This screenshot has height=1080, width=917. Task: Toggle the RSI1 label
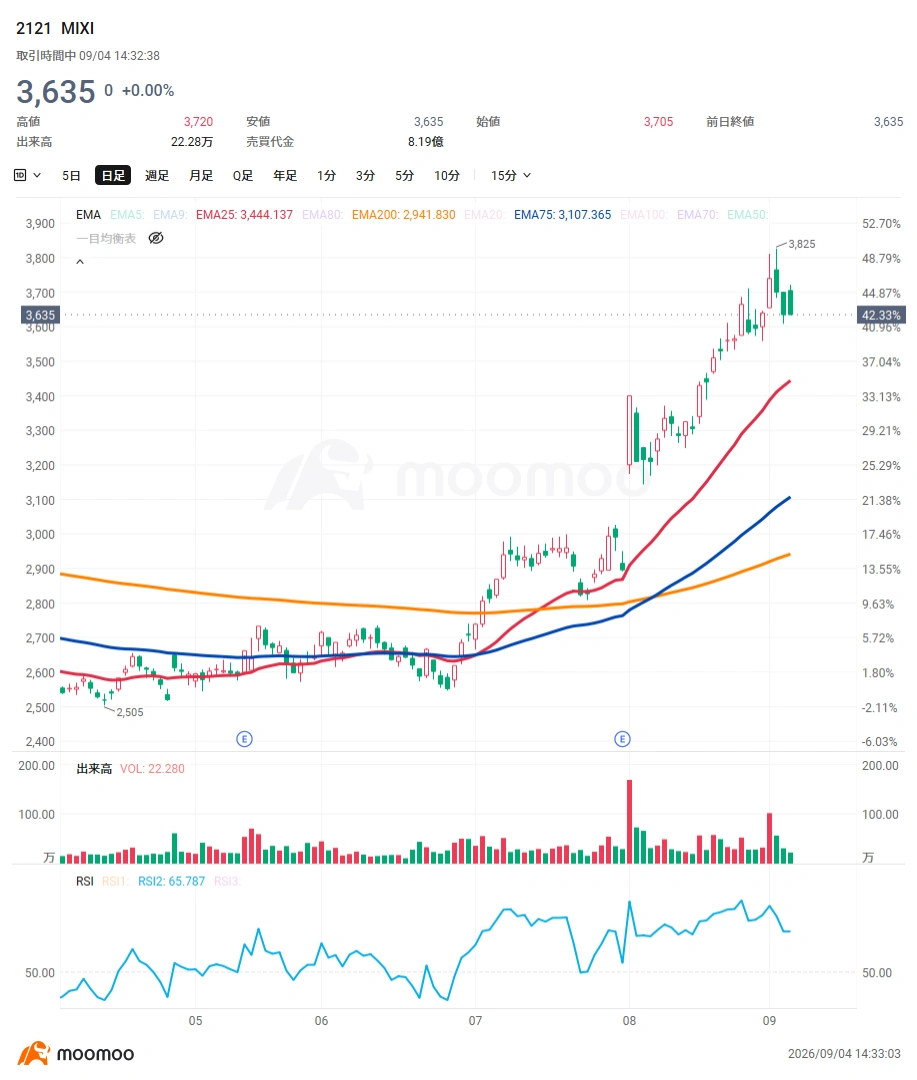pyautogui.click(x=116, y=881)
